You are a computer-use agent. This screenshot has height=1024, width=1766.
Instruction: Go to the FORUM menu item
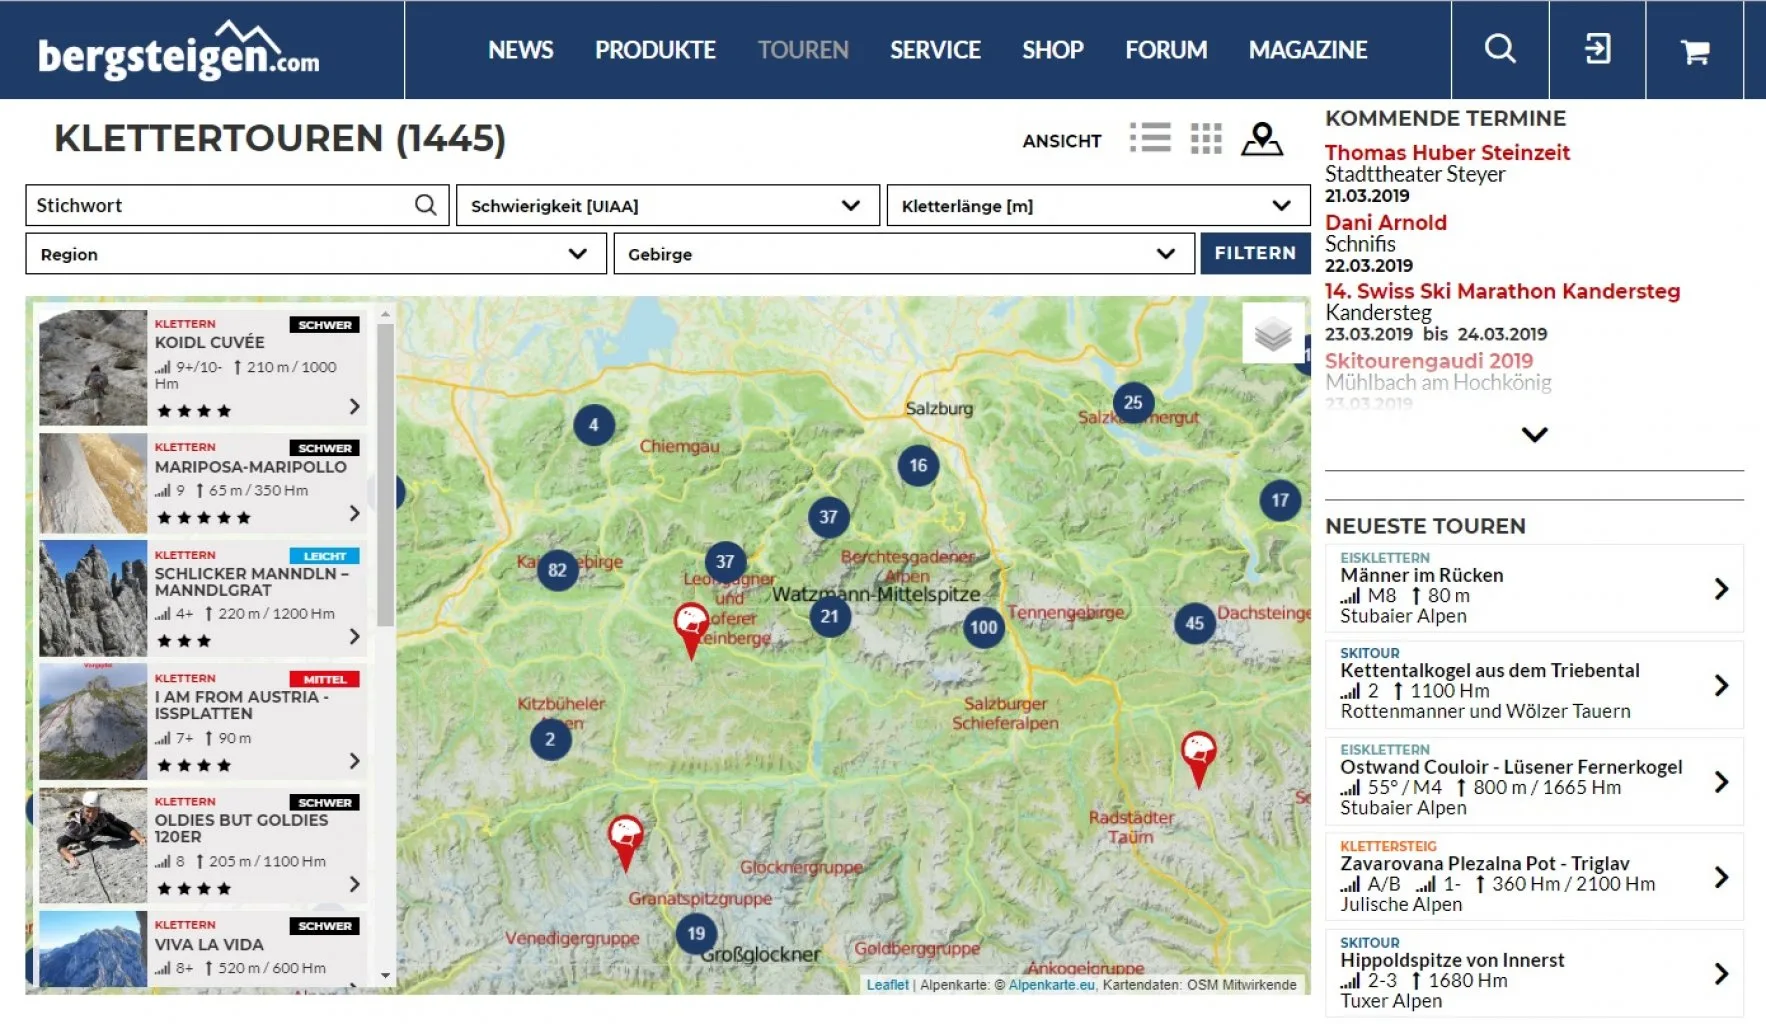pos(1165,50)
